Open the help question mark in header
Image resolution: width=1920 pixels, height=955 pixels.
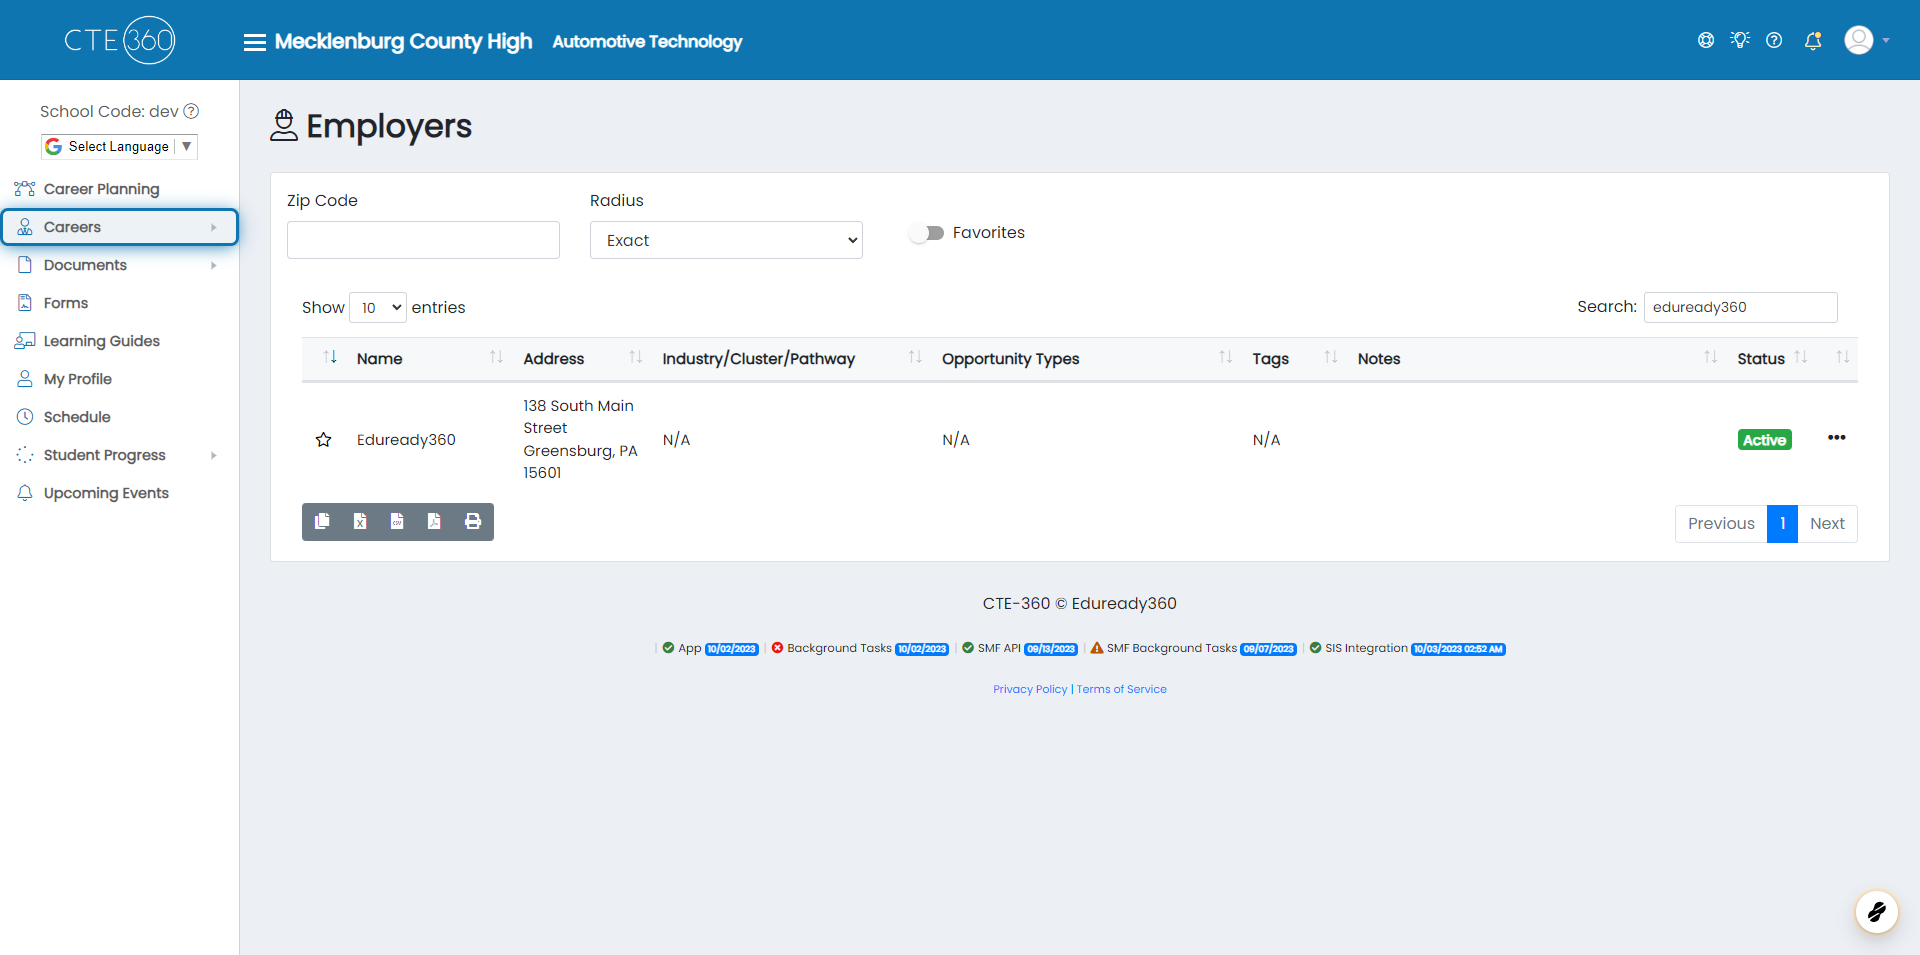click(x=1774, y=40)
